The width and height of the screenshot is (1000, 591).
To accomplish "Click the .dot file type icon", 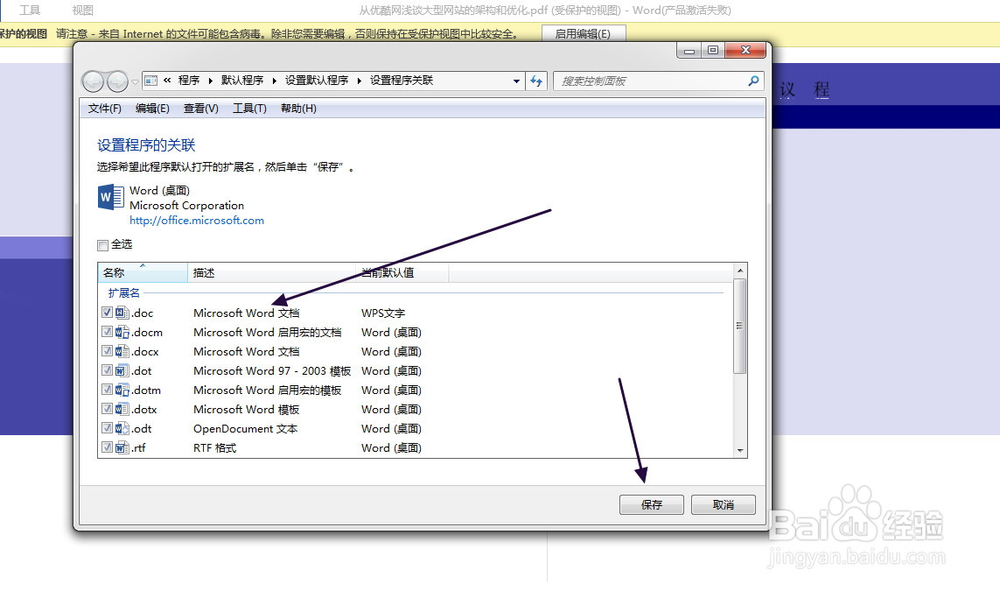I will pos(122,370).
